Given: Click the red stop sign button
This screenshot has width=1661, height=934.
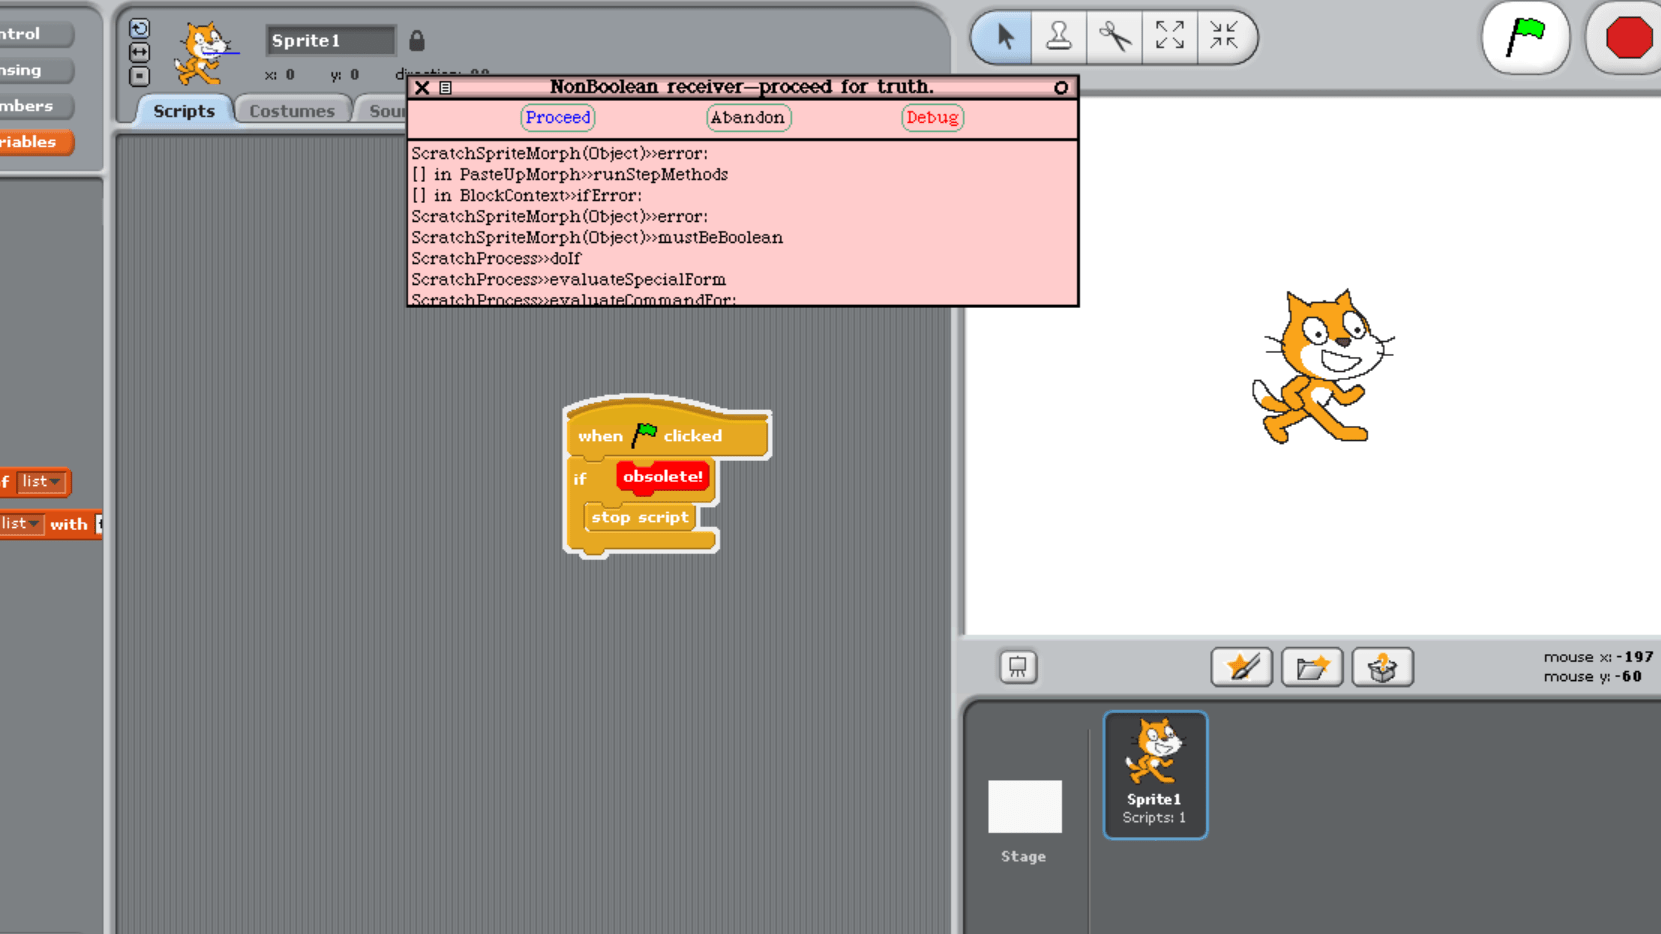Looking at the screenshot, I should tap(1628, 38).
